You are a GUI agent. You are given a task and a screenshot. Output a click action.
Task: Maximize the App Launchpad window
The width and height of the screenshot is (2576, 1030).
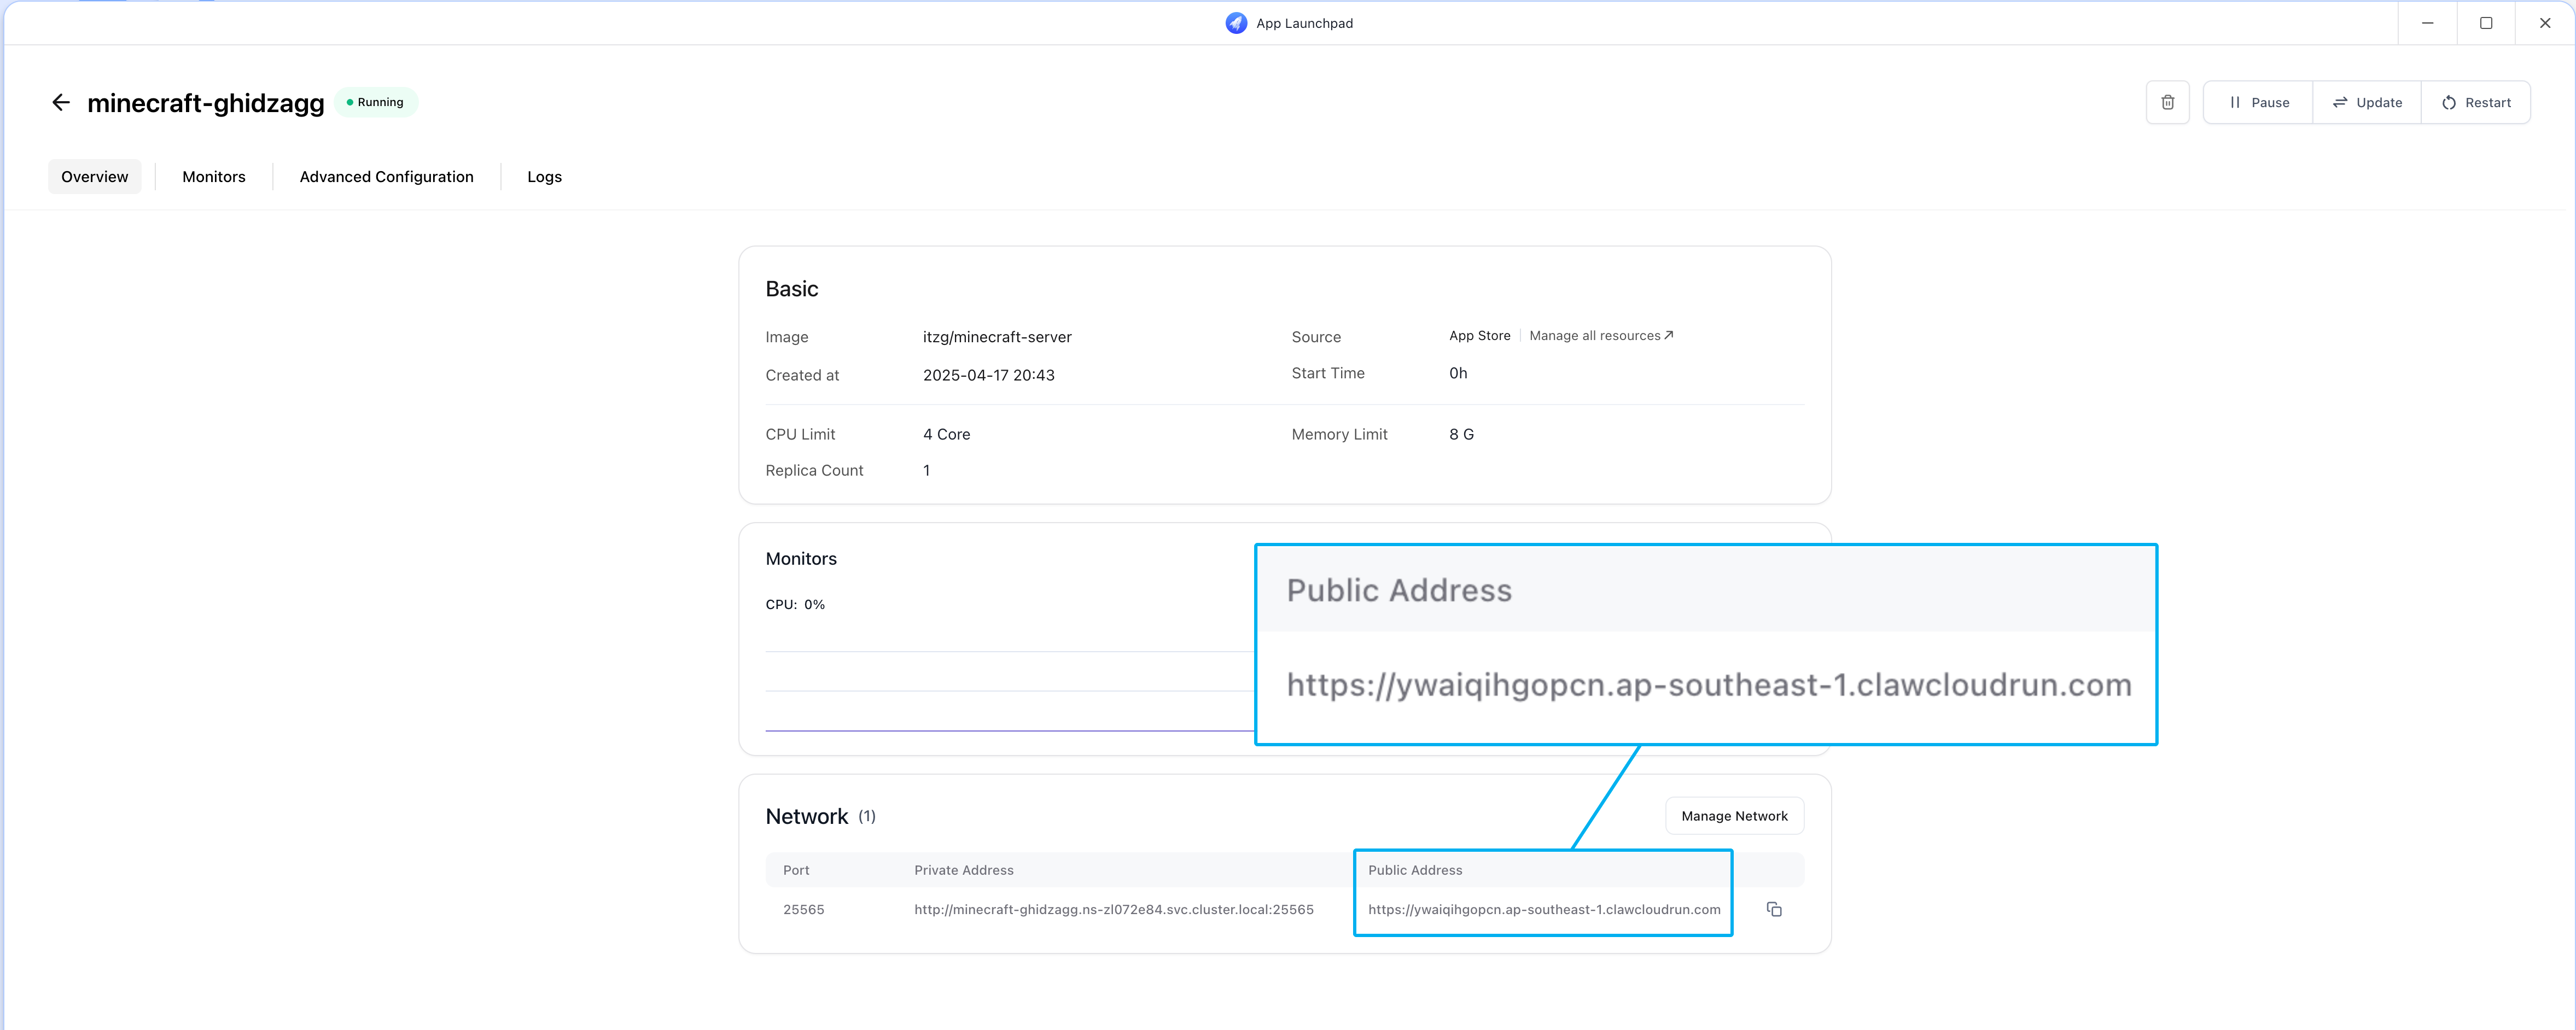tap(2486, 23)
